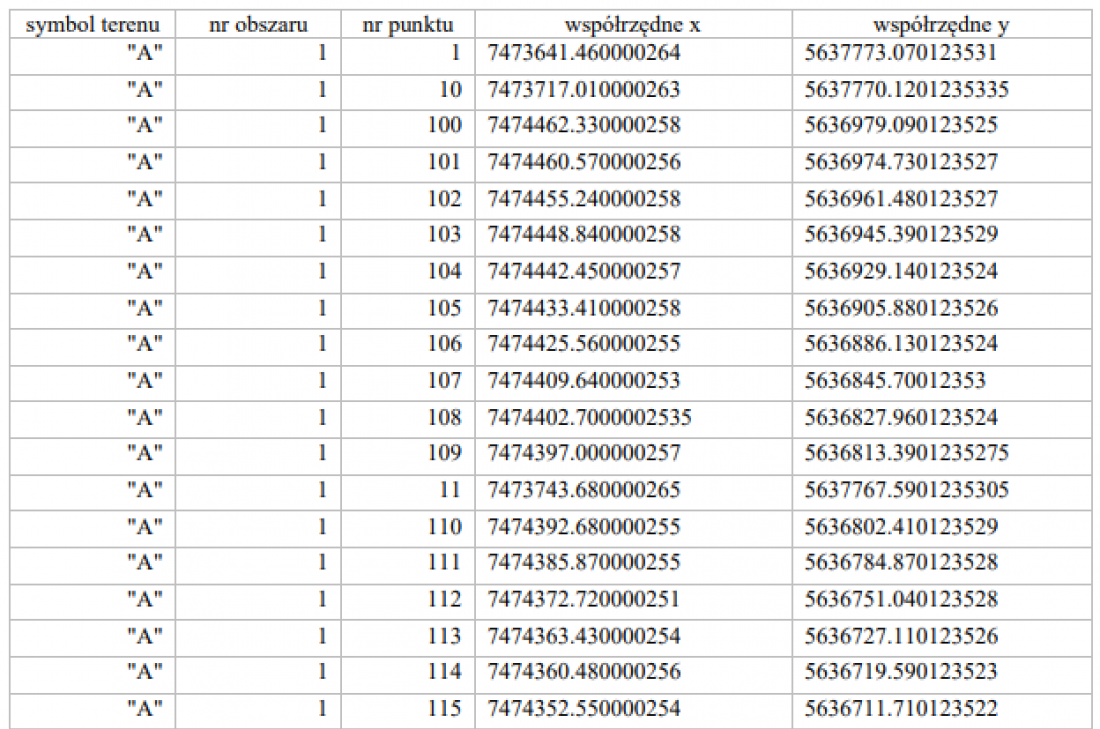Select y value 5636711.710123522
1100x729 pixels.
(x=901, y=709)
